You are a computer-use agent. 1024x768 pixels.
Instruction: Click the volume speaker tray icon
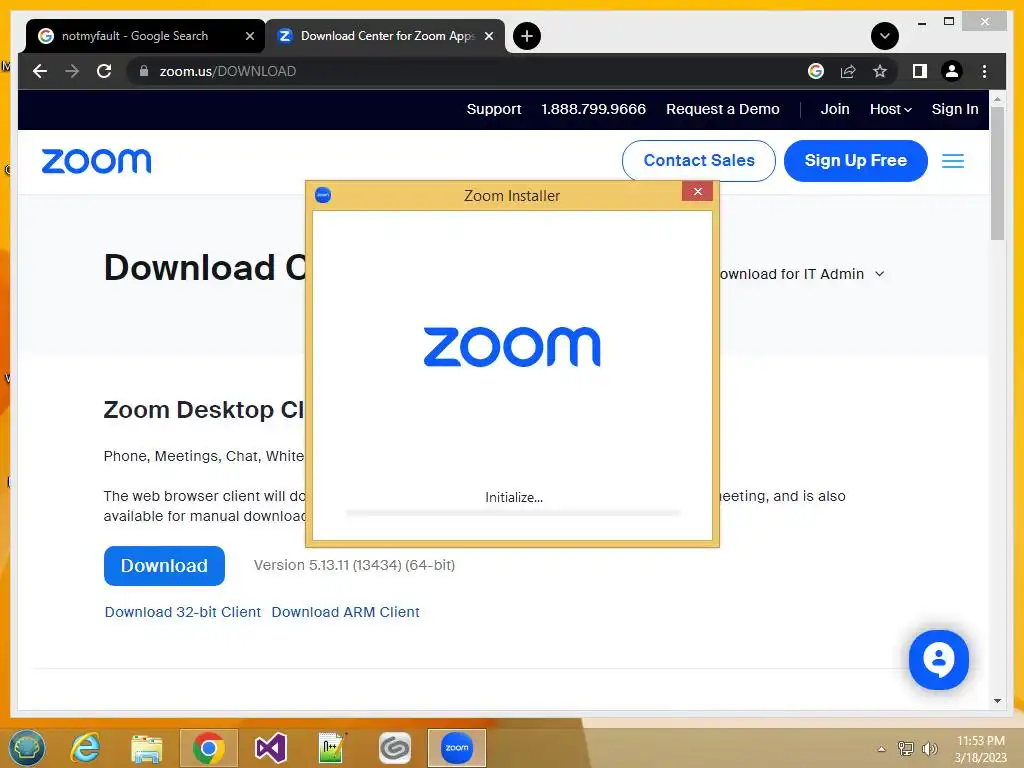[x=929, y=748]
